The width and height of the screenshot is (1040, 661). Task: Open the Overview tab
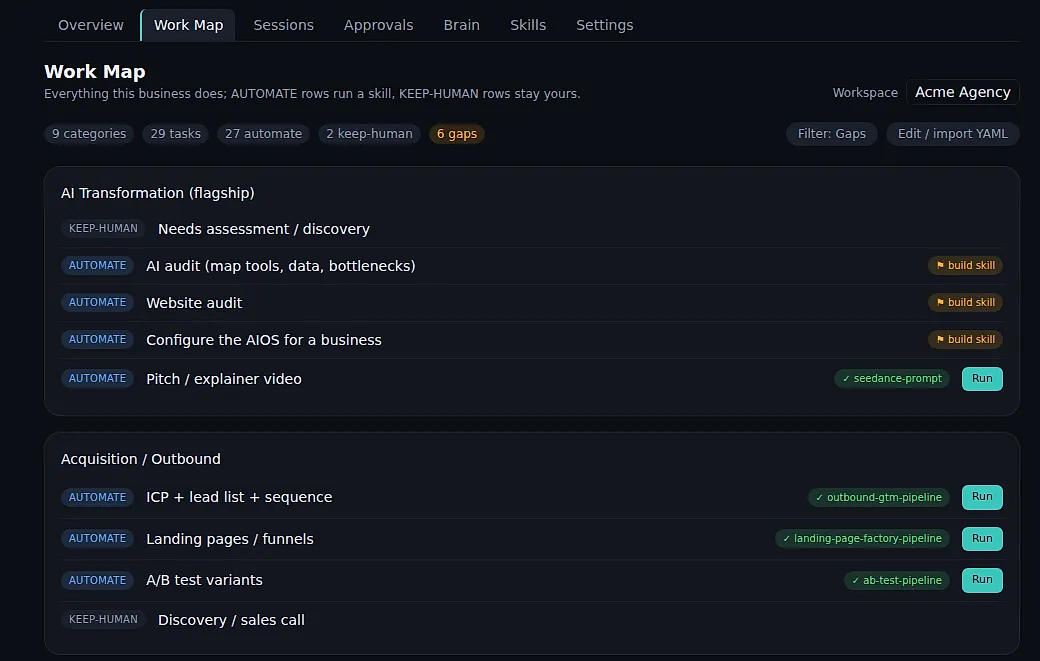coord(90,25)
